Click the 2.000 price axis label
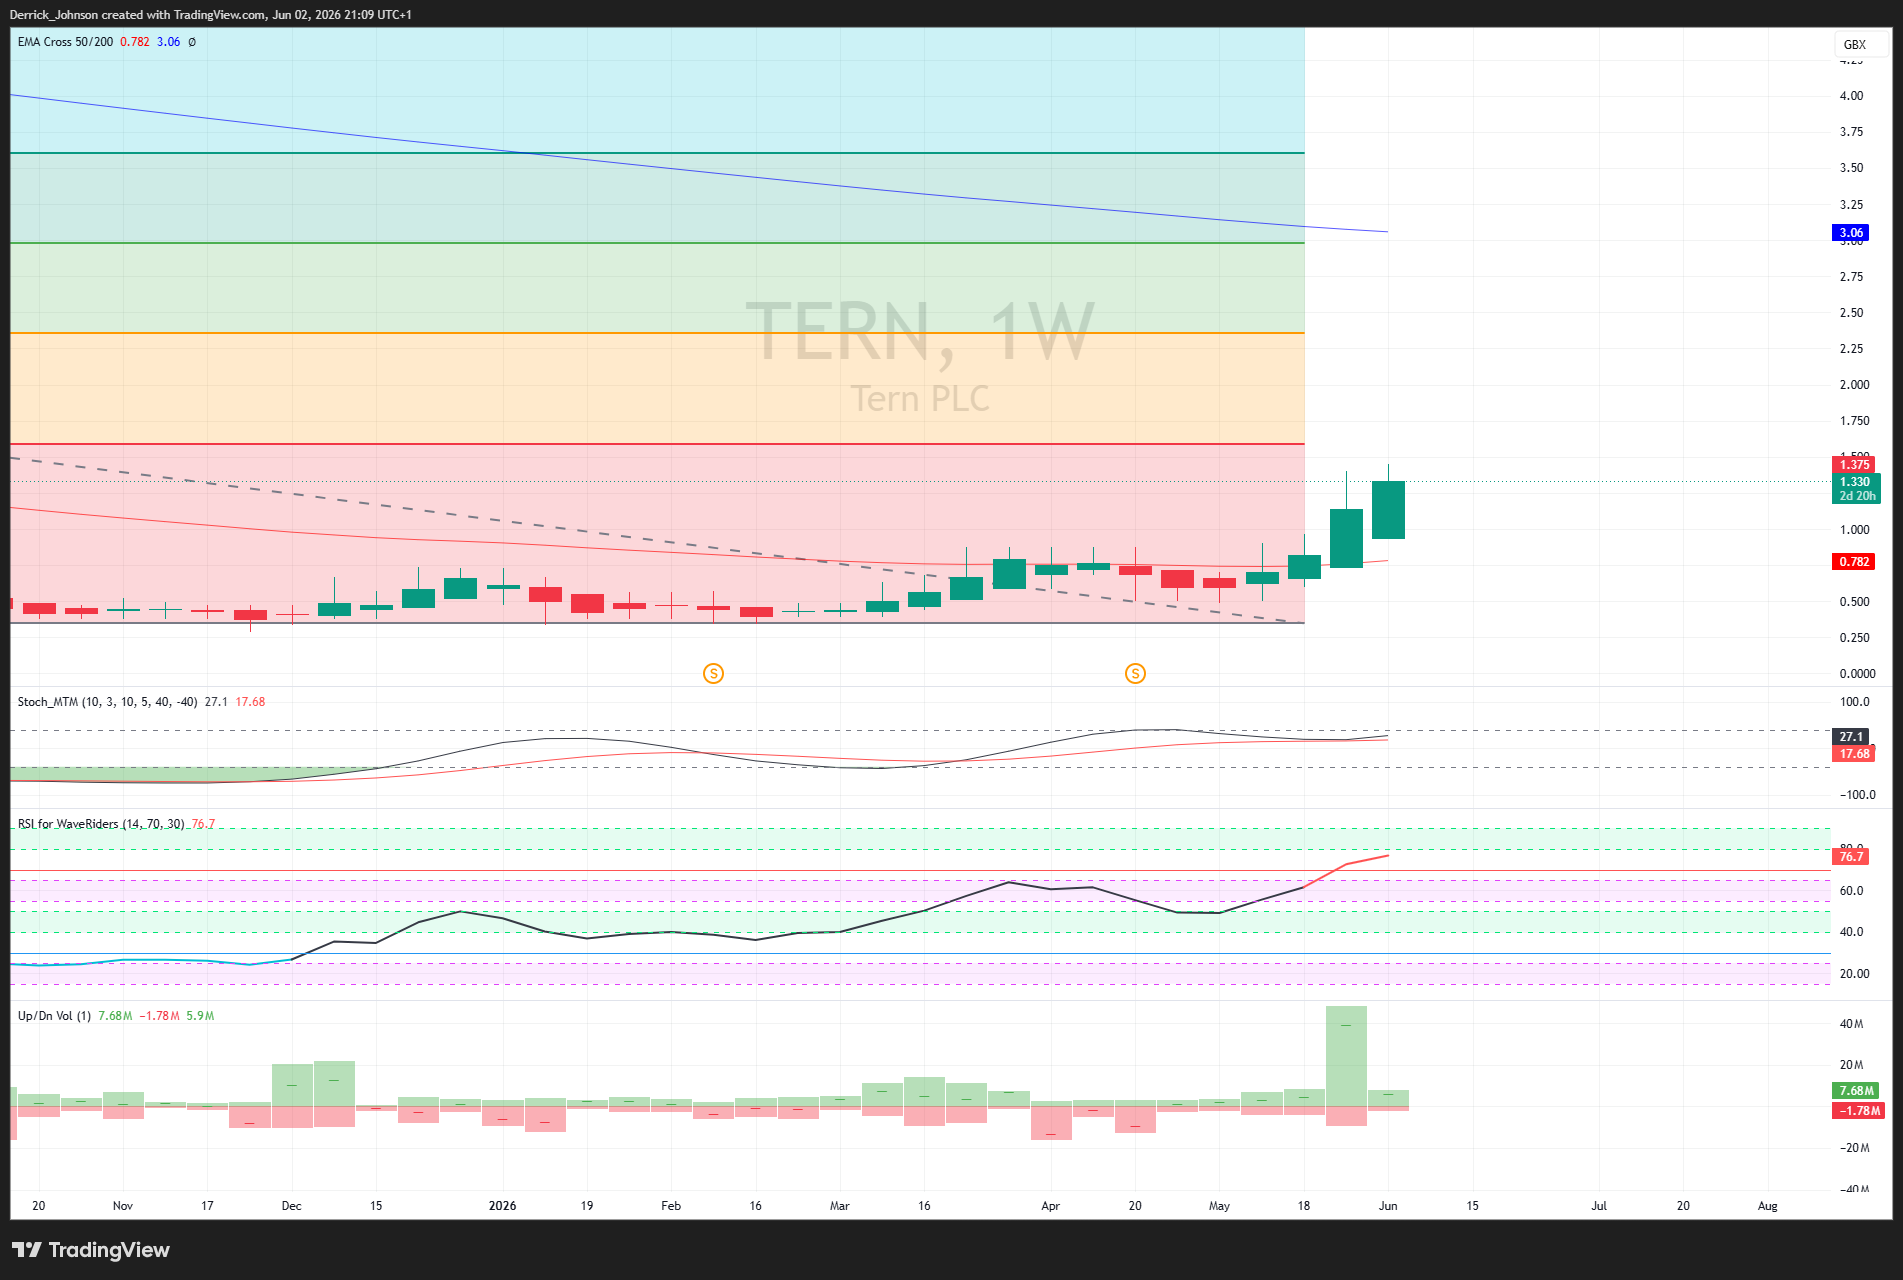Screen dimensions: 1903x1280 point(1855,385)
